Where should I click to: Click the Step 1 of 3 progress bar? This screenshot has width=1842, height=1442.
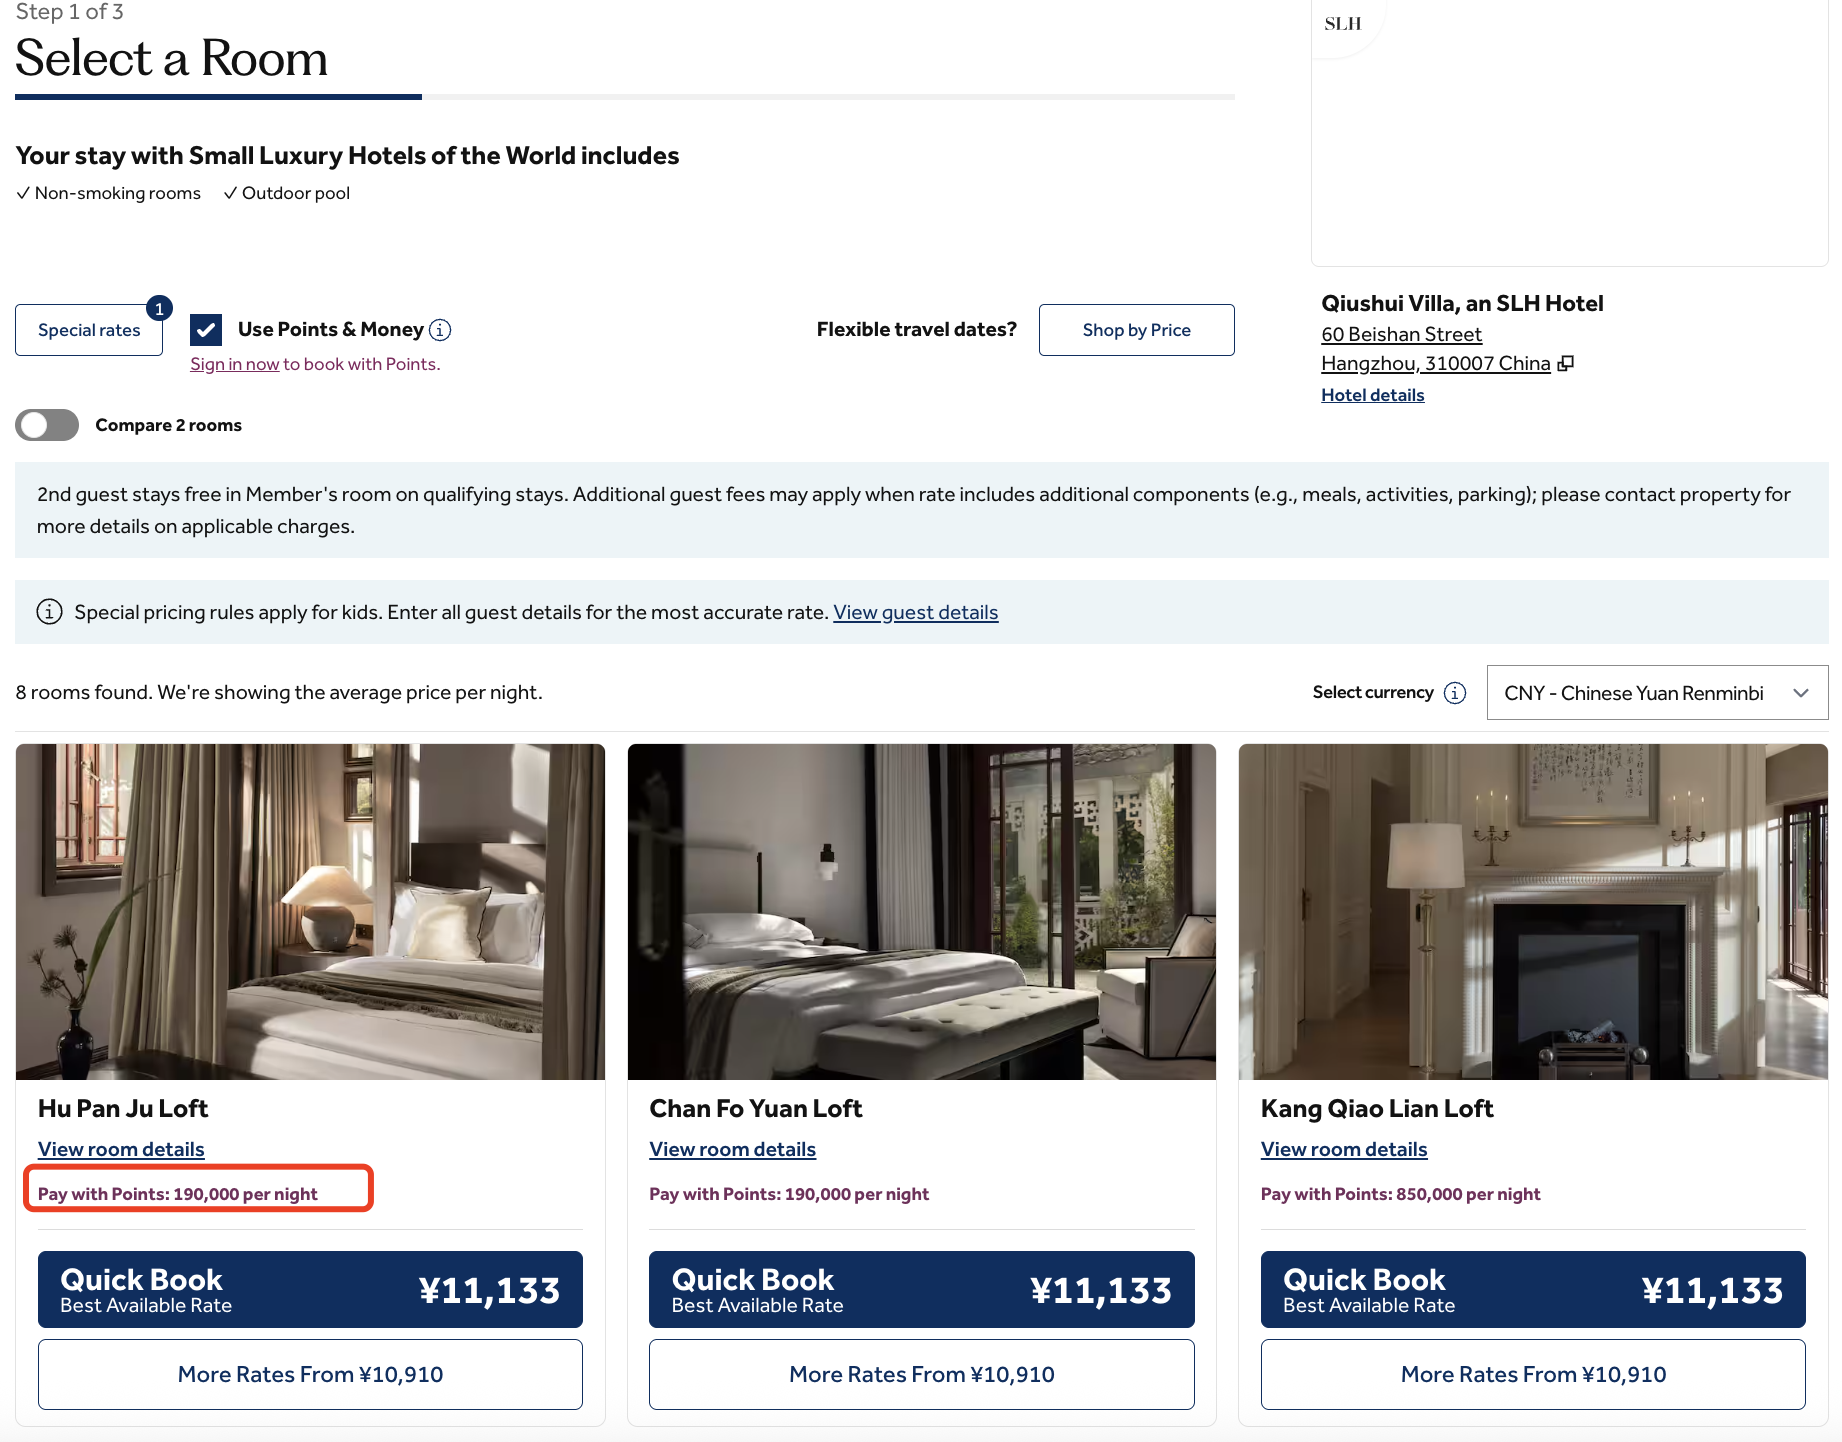click(625, 97)
